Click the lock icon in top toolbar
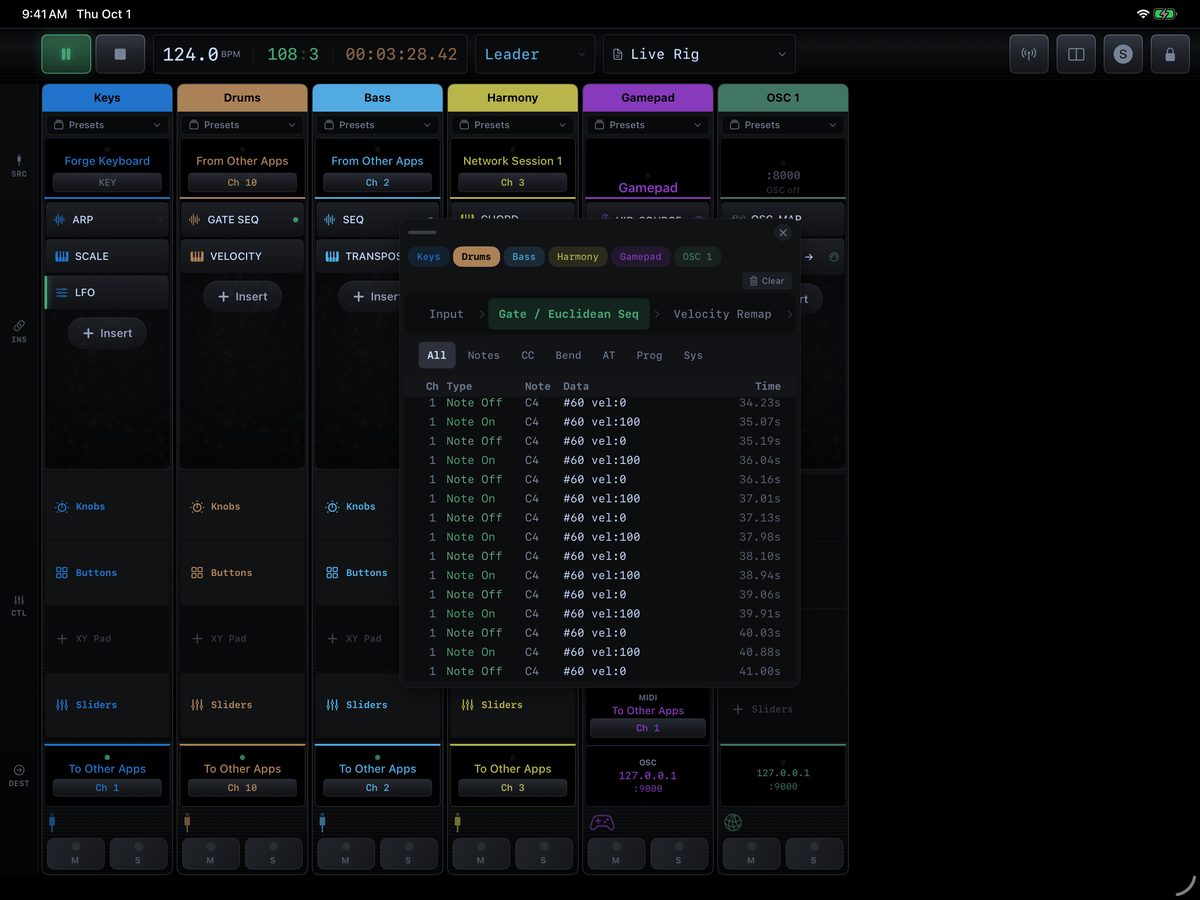Image resolution: width=1200 pixels, height=900 pixels. pos(1170,54)
